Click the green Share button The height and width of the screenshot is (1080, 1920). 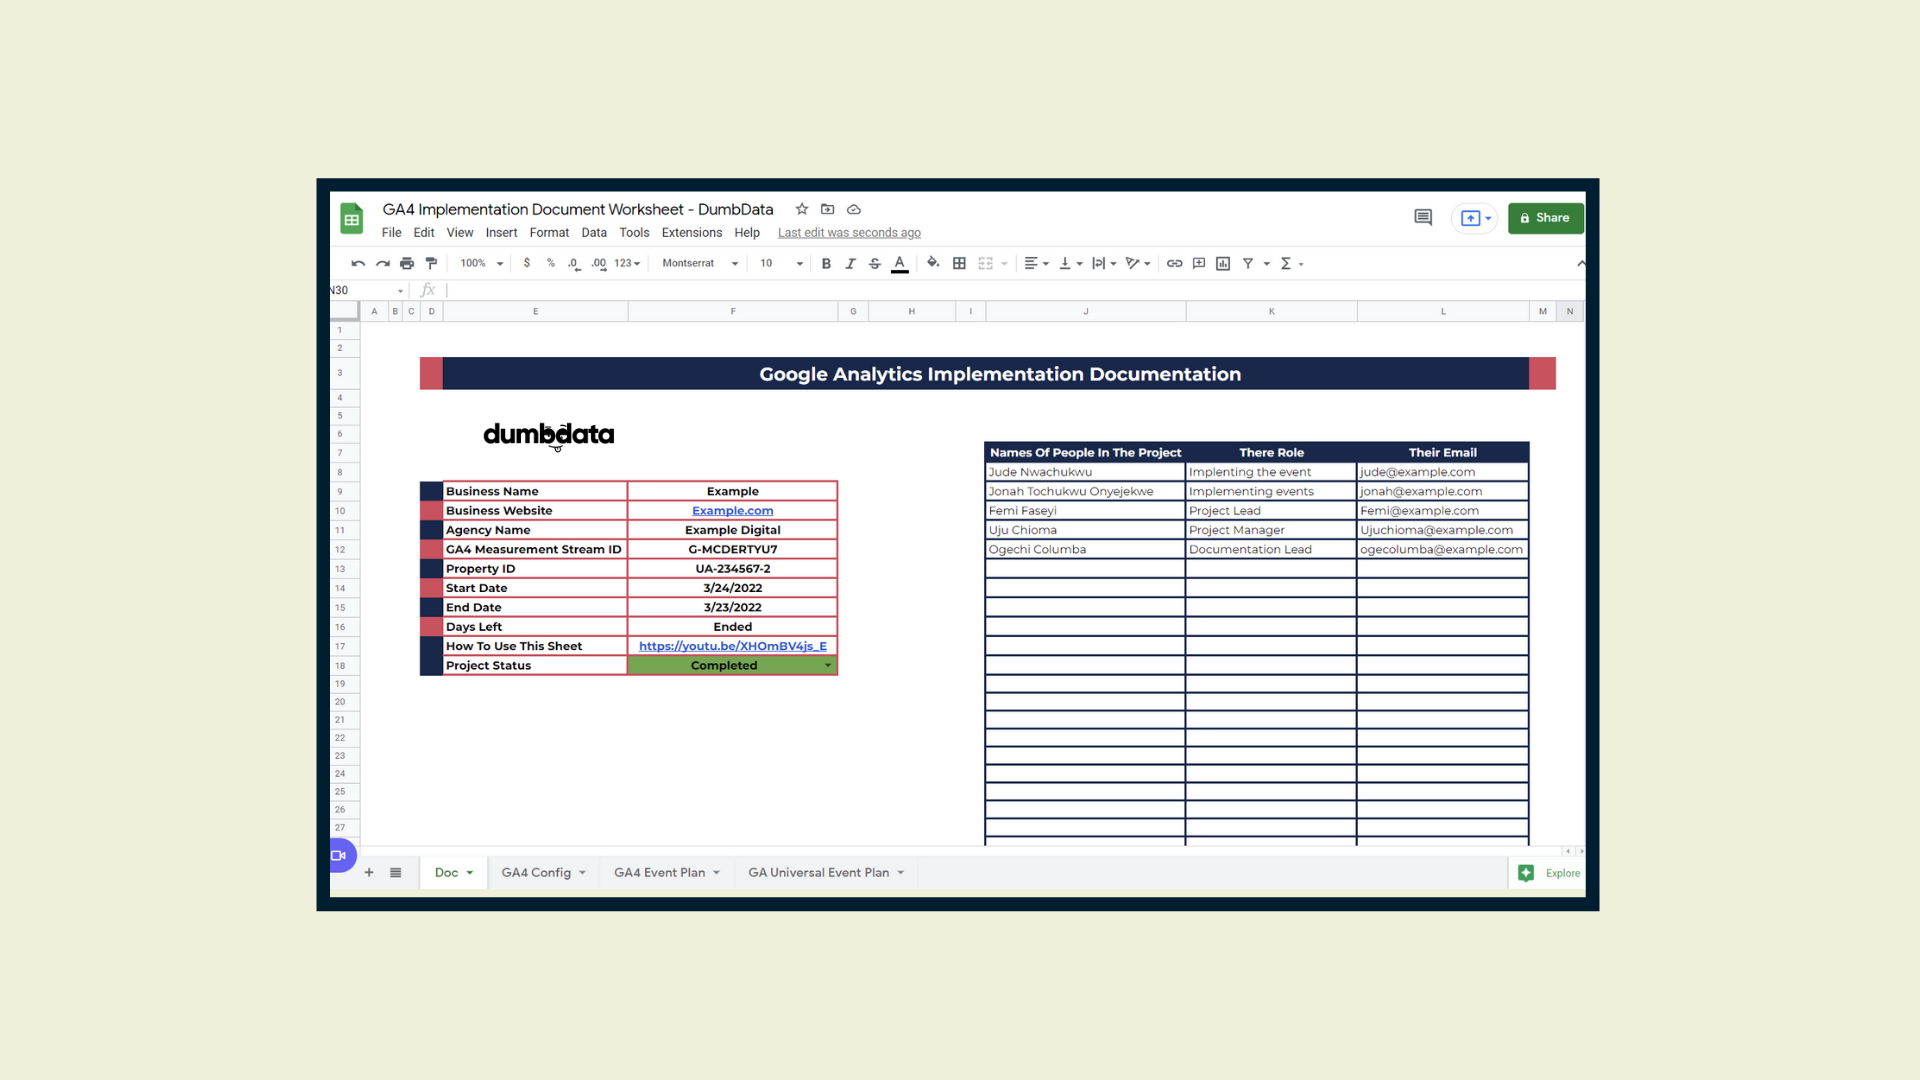[1546, 218]
